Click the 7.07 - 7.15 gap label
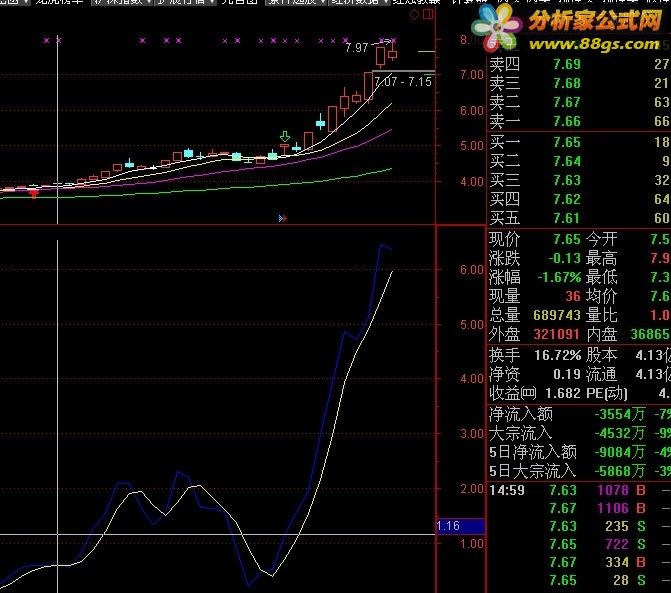 (x=403, y=82)
